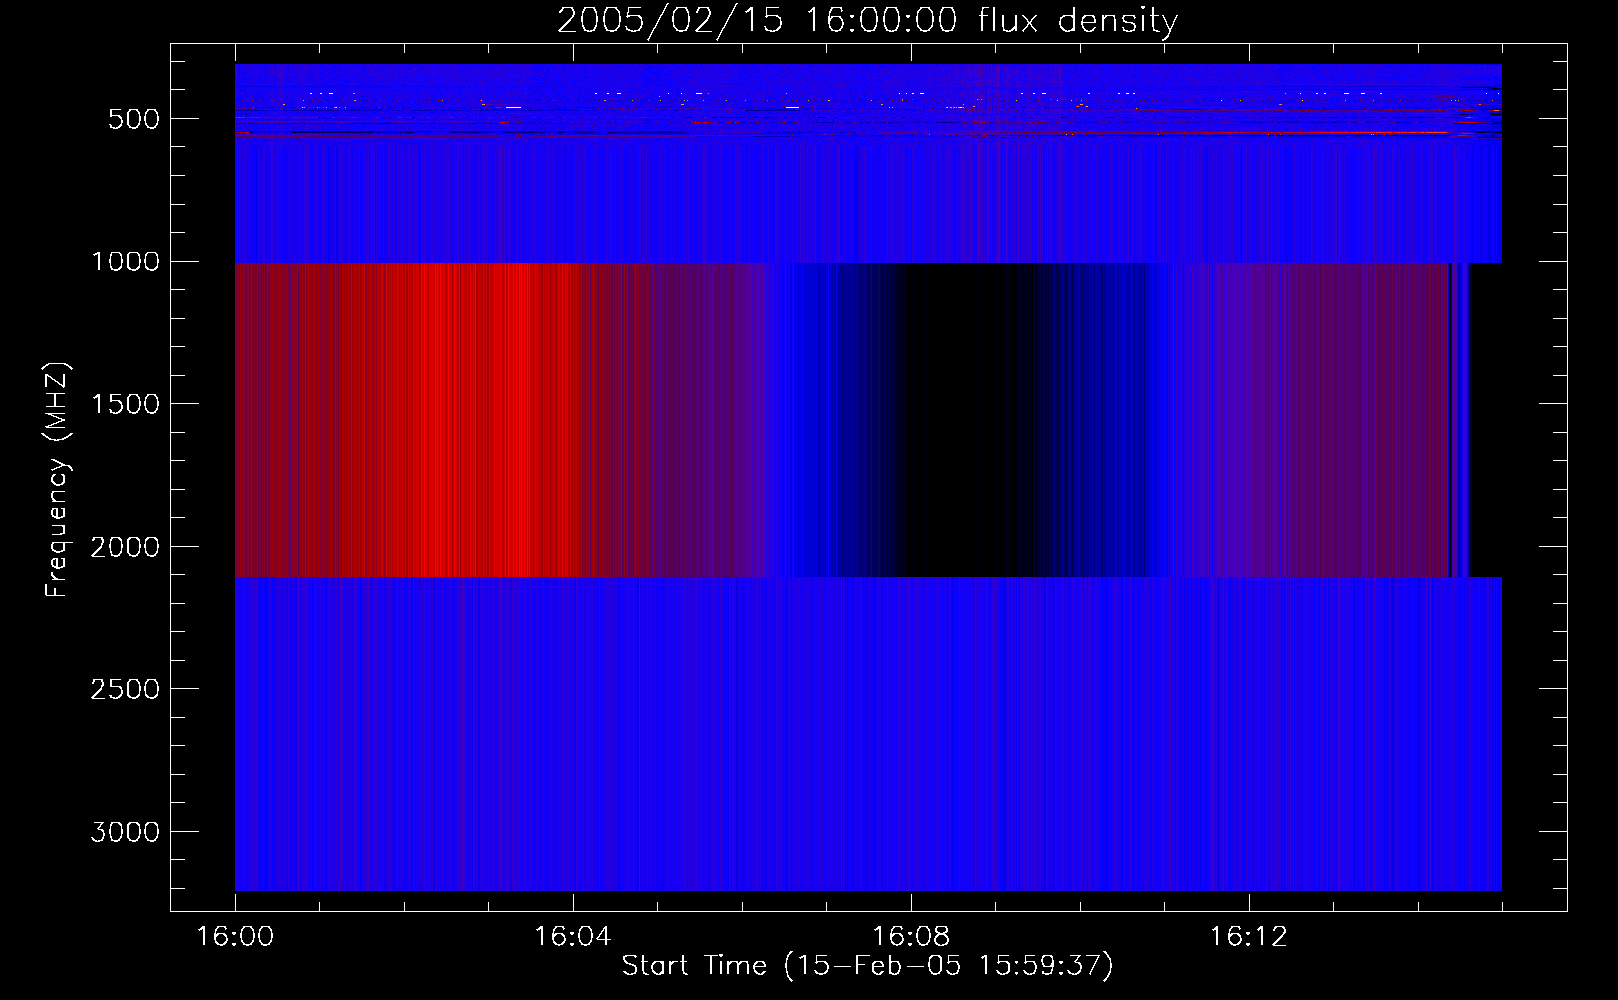1618x1000 pixels.
Task: Select the 2500 frequency tick label
Action: (125, 690)
